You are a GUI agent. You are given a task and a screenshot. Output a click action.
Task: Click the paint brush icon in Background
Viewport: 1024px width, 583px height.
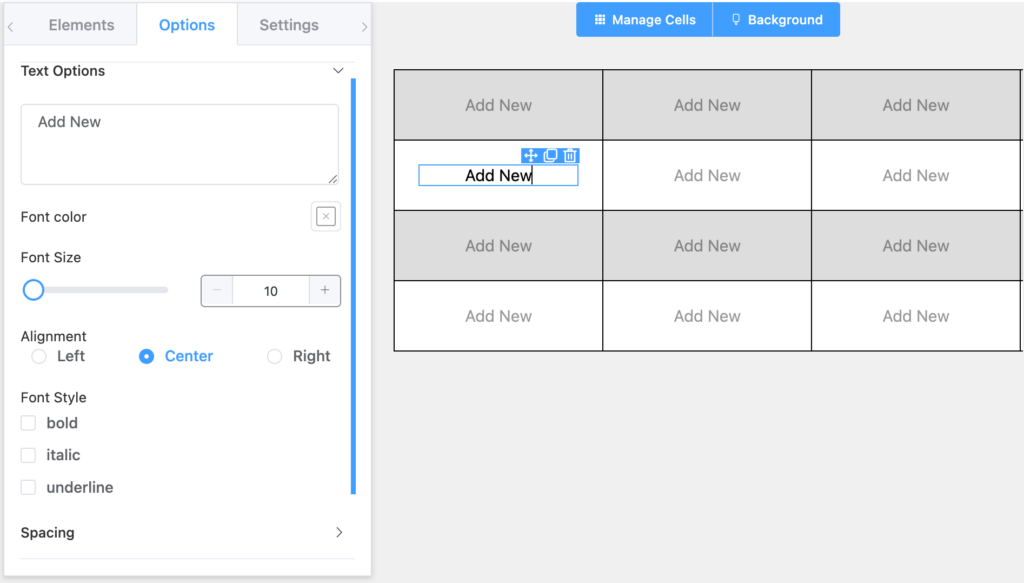point(736,20)
